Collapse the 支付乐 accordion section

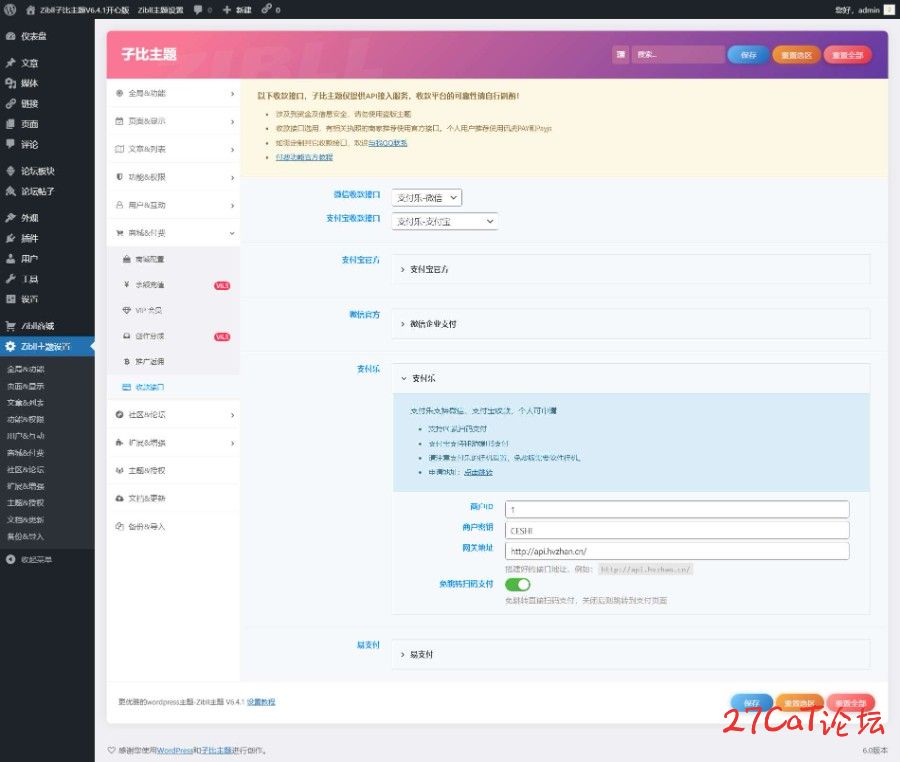[631, 378]
